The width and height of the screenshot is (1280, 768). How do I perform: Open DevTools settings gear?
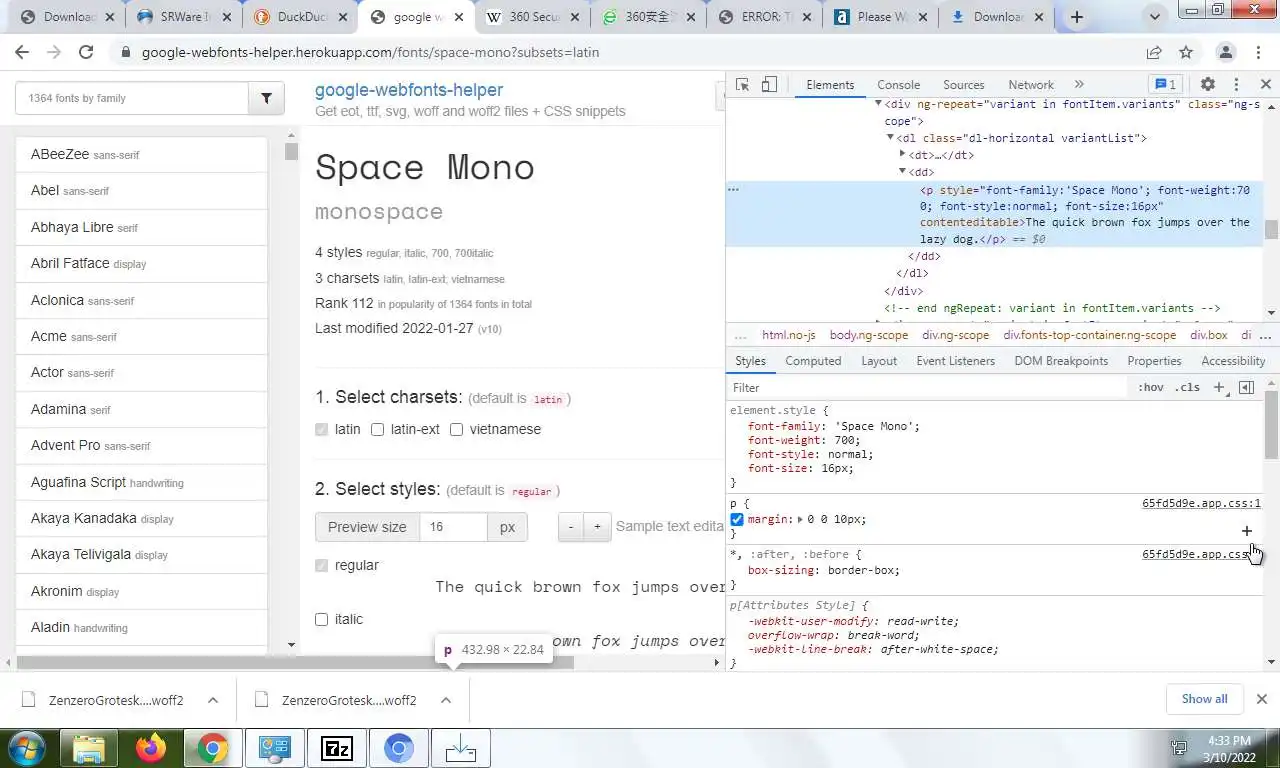pyautogui.click(x=1208, y=85)
